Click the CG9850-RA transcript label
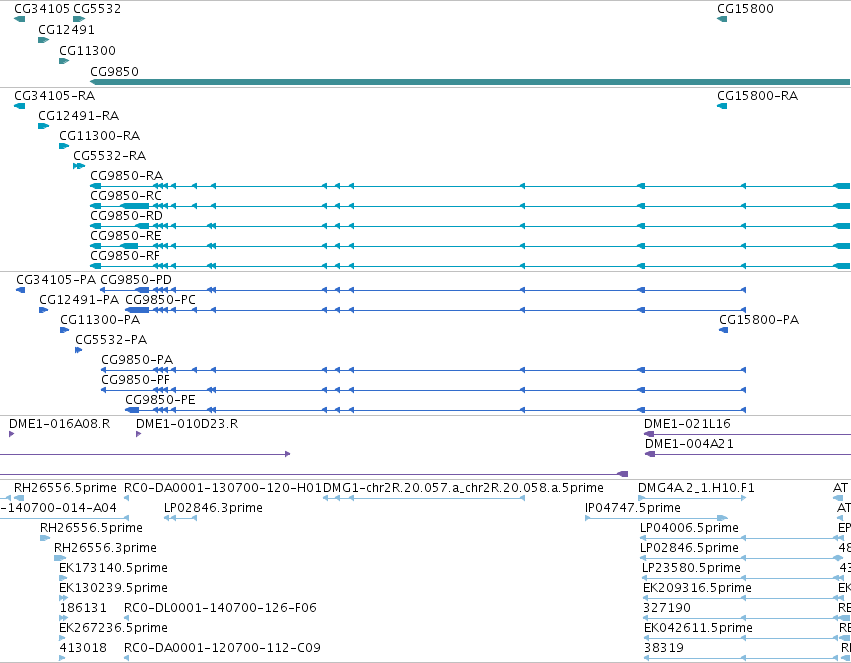The image size is (851, 663). pyautogui.click(x=126, y=176)
